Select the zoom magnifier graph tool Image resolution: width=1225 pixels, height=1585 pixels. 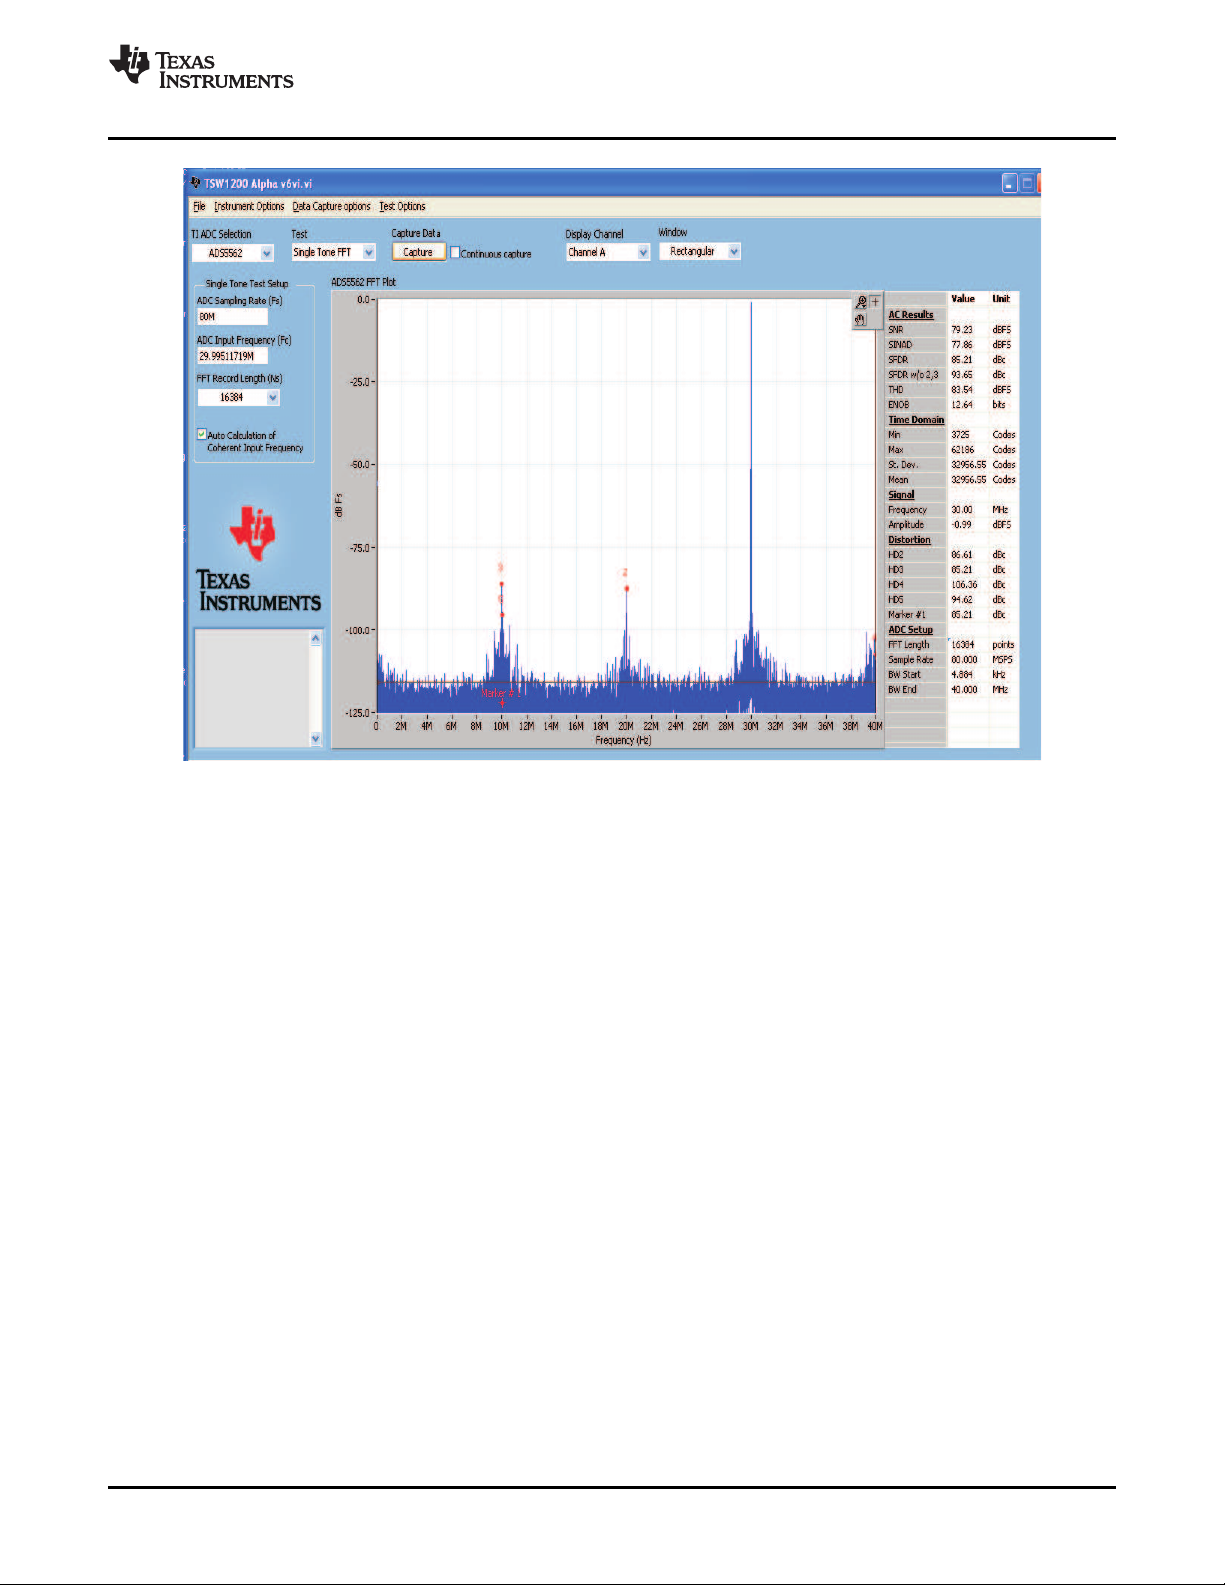861,302
